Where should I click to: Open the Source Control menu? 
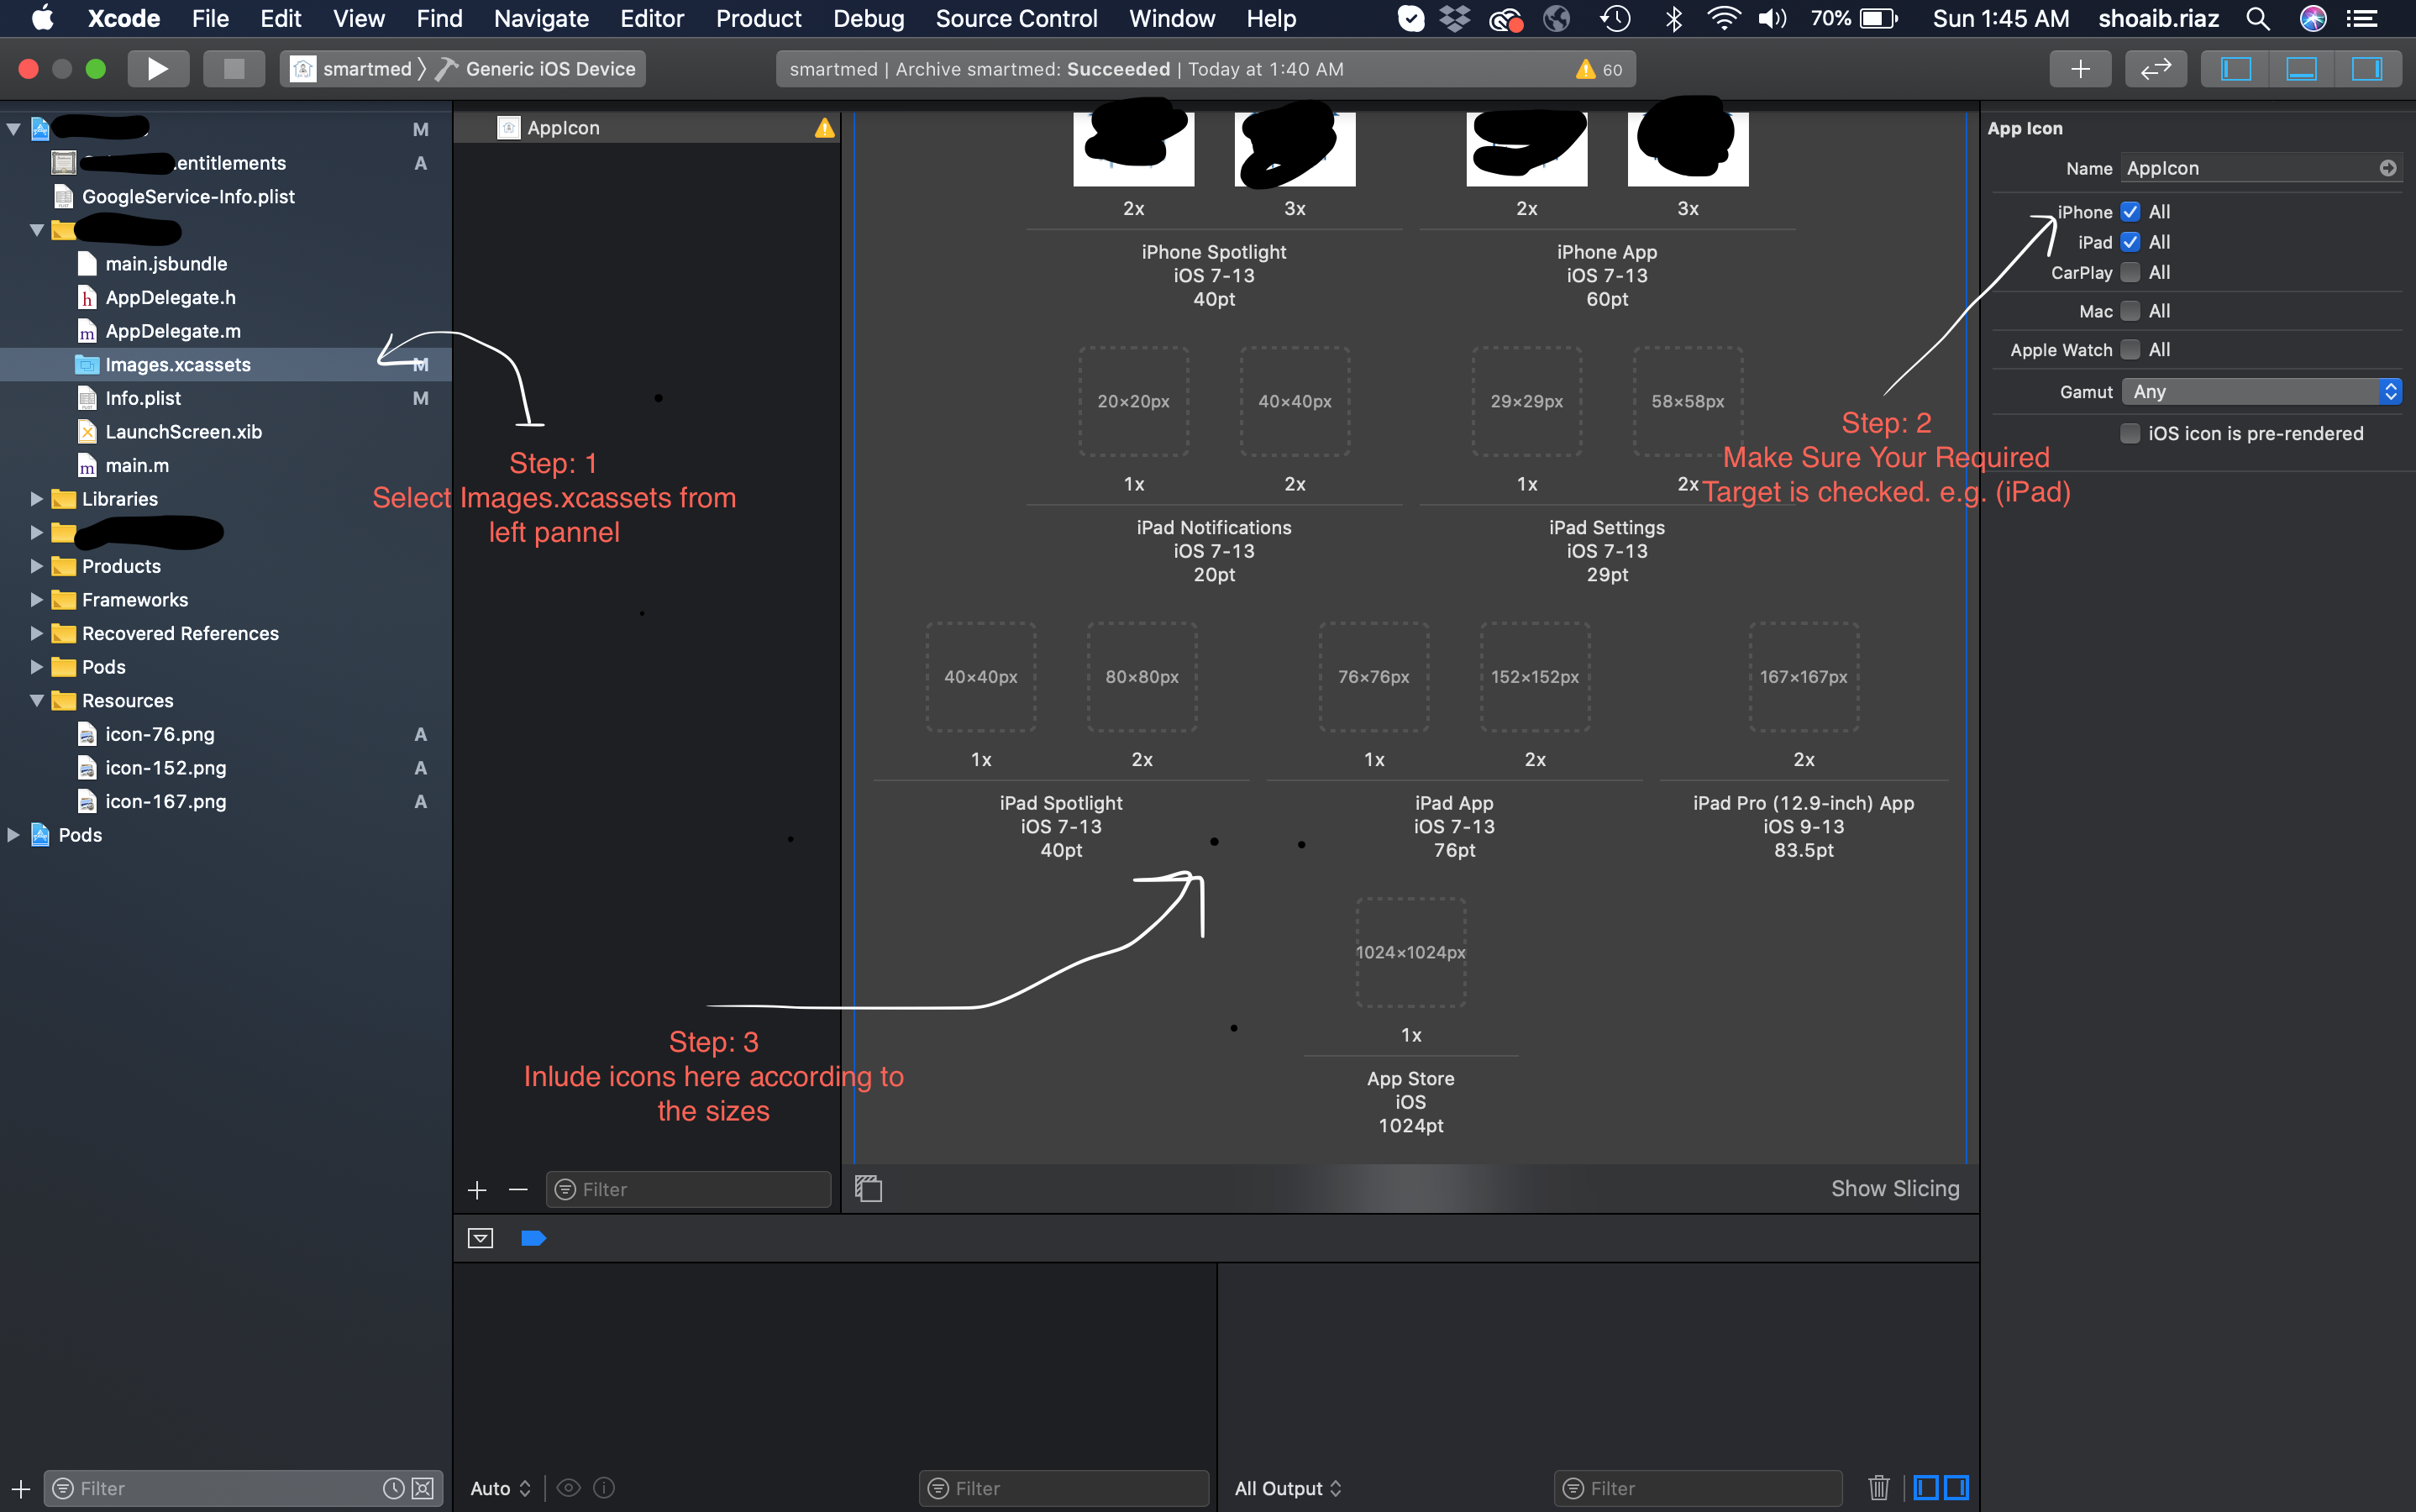pos(1016,19)
